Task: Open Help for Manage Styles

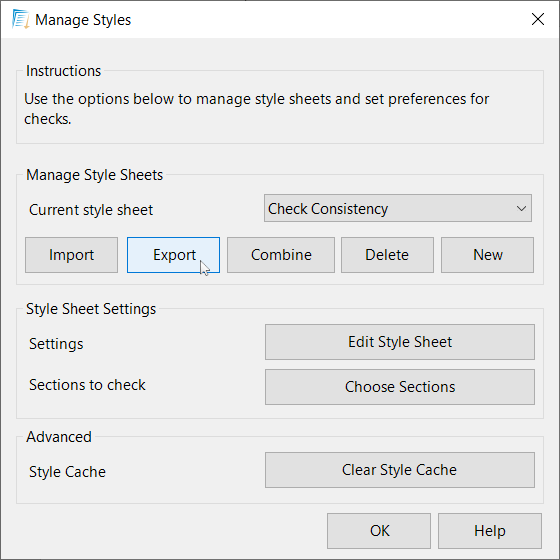Action: click(490, 531)
